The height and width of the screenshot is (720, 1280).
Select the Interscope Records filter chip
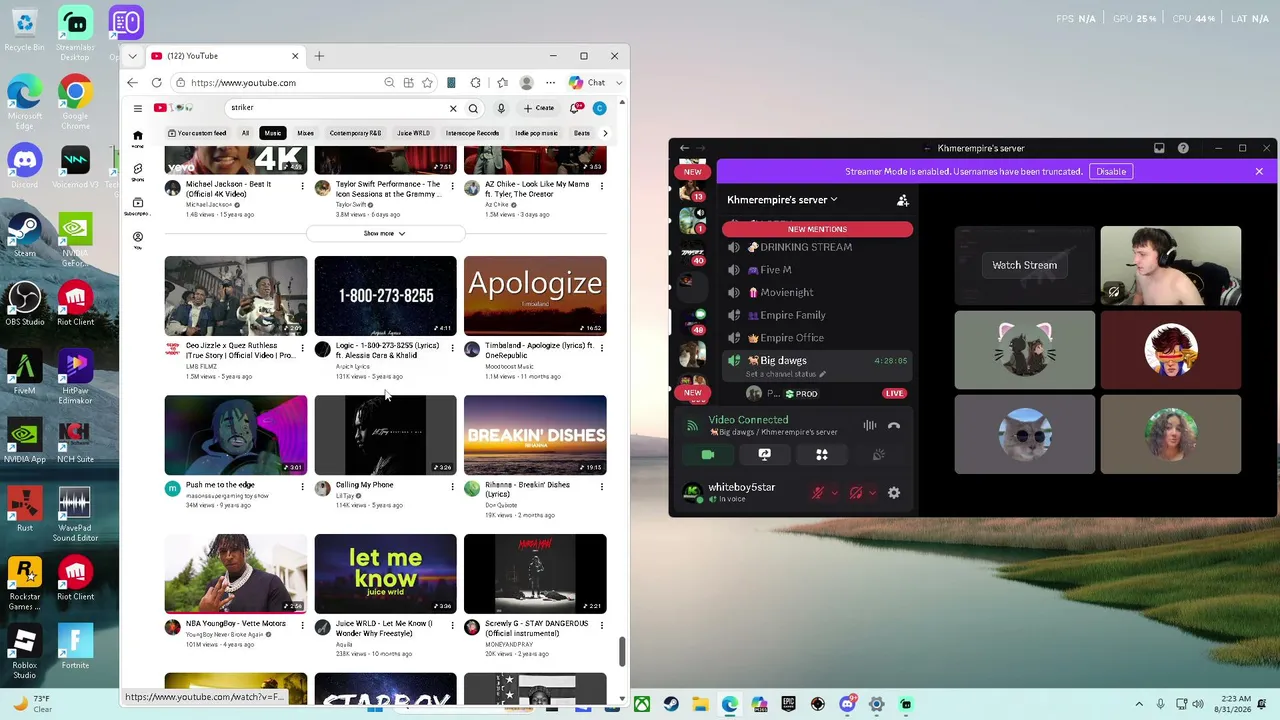click(472, 133)
